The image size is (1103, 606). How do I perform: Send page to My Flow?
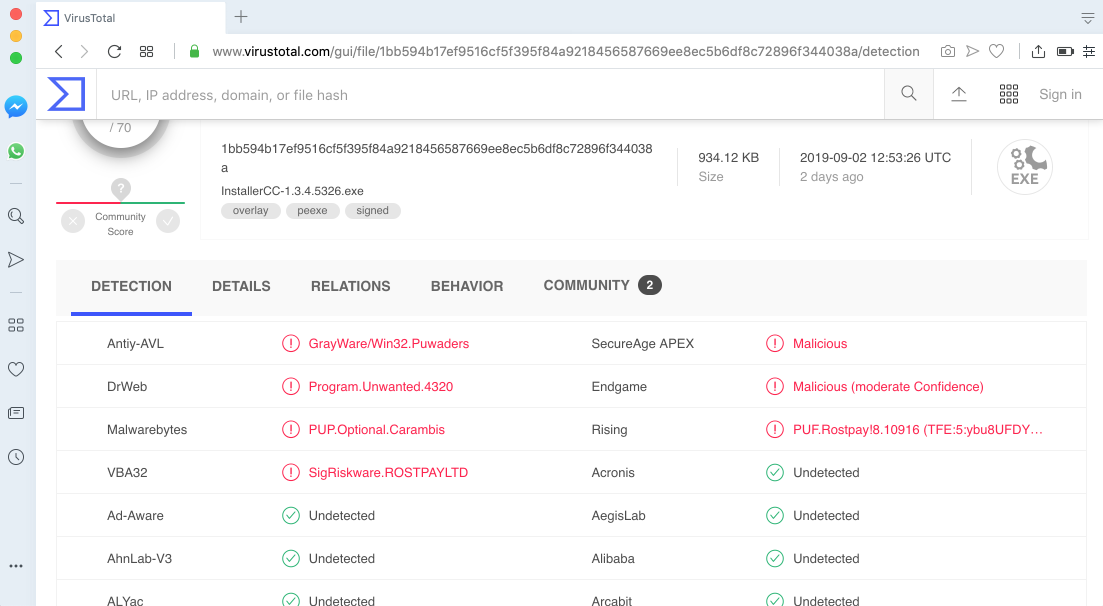[x=972, y=51]
